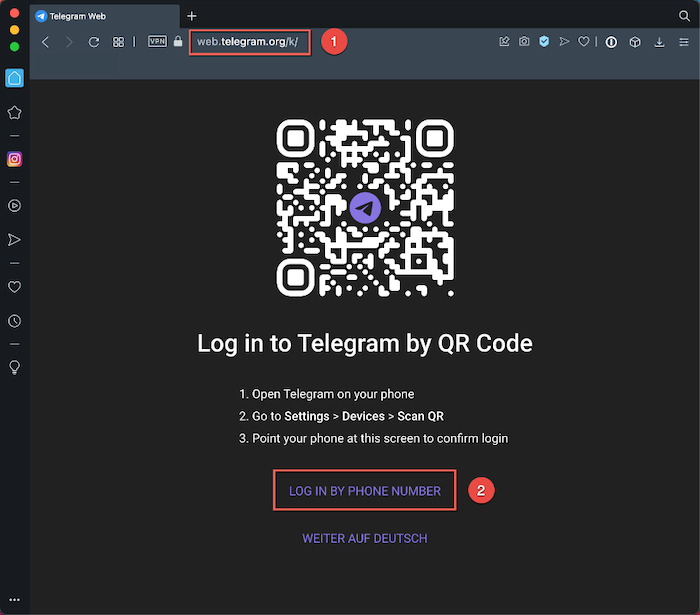Screen dimensions: 700x615
Task: Click the LOG IN BY PHONE NUMBER button
Action: point(364,491)
